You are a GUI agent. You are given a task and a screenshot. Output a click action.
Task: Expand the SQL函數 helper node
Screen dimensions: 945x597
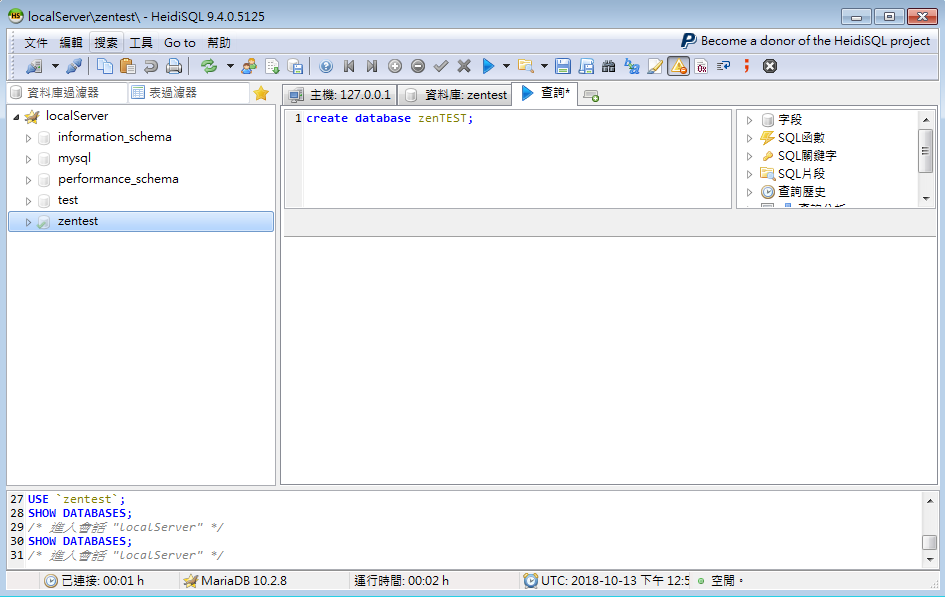tap(749, 139)
